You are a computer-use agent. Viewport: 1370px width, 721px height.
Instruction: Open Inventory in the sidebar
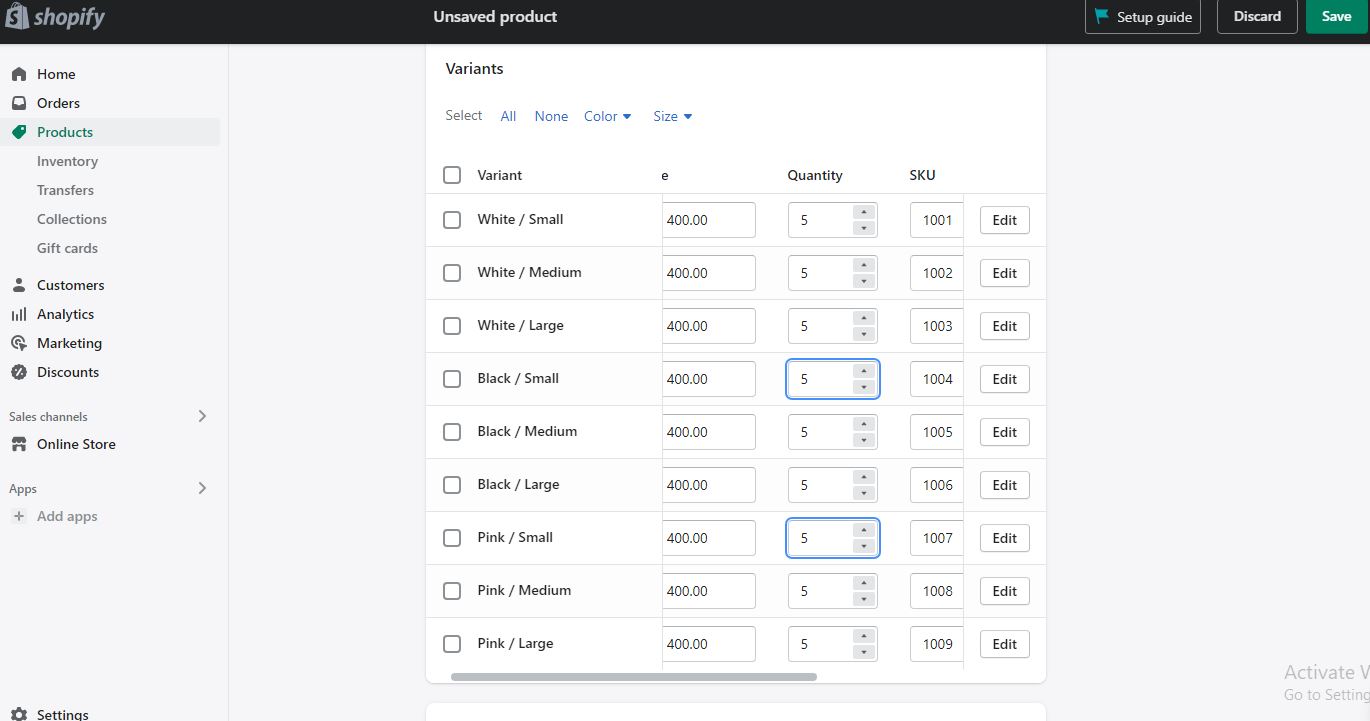(67, 161)
